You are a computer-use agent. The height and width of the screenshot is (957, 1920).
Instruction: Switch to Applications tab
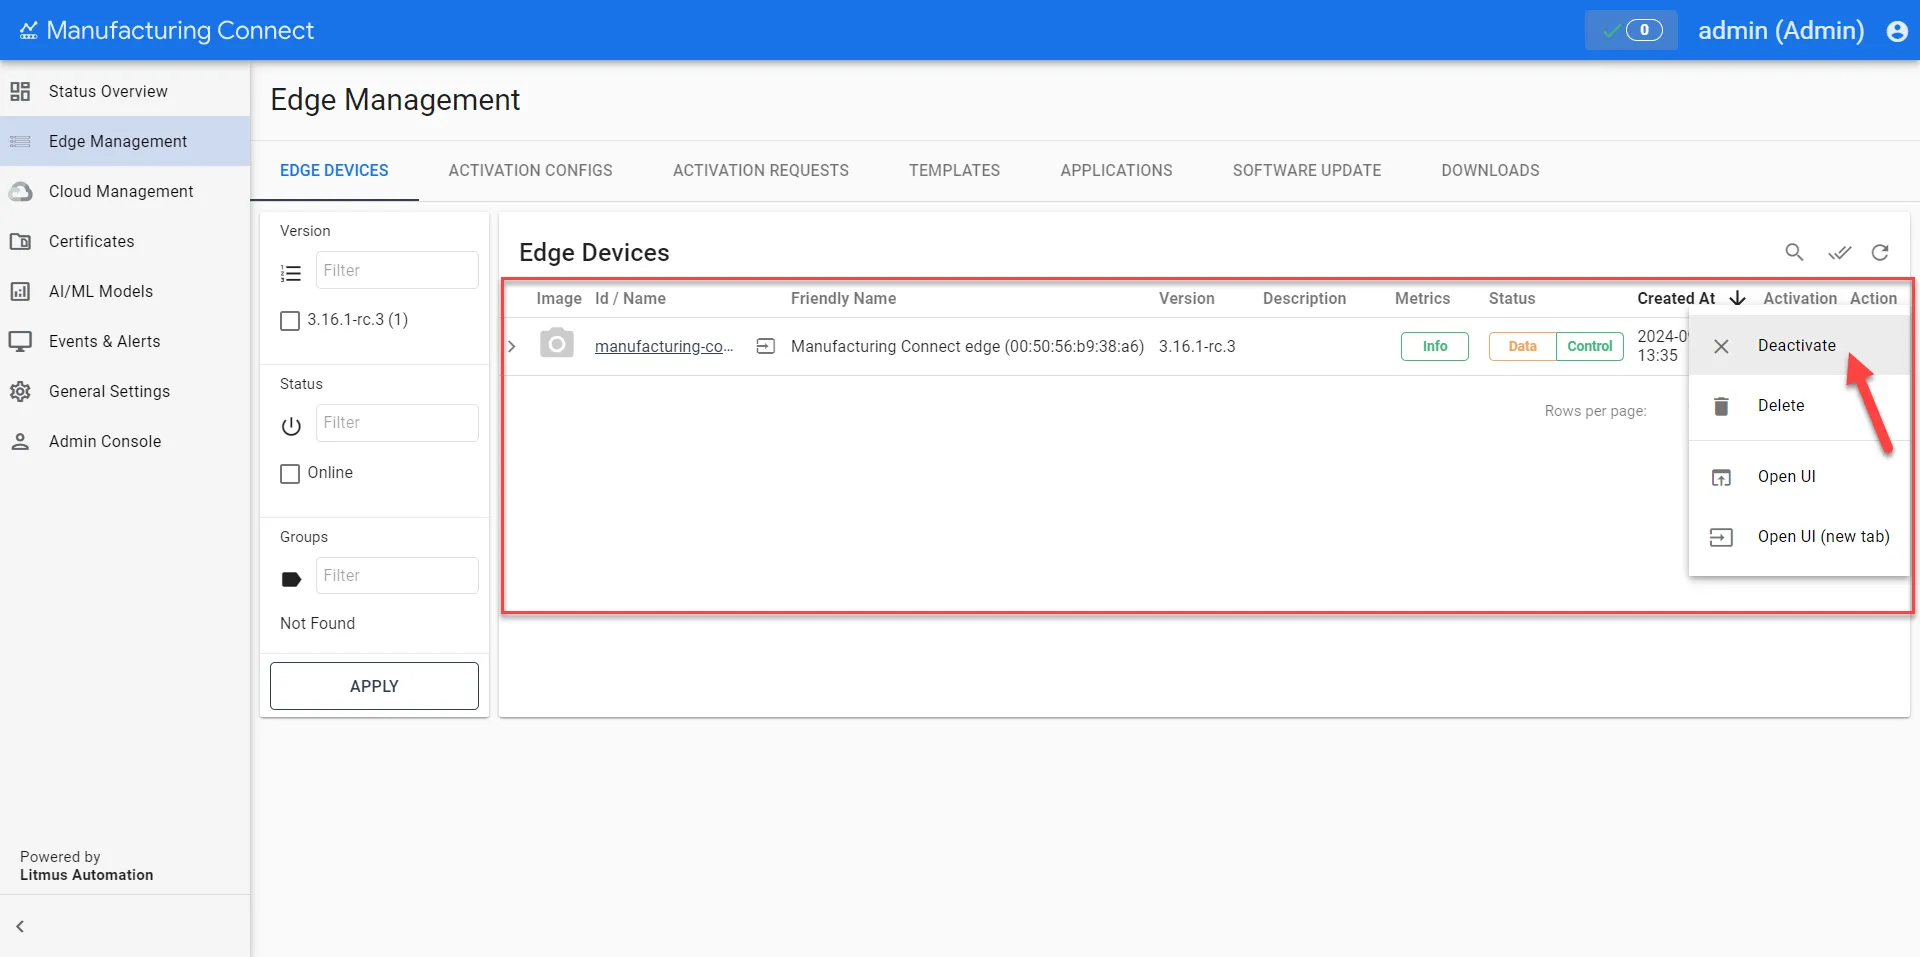click(1116, 170)
